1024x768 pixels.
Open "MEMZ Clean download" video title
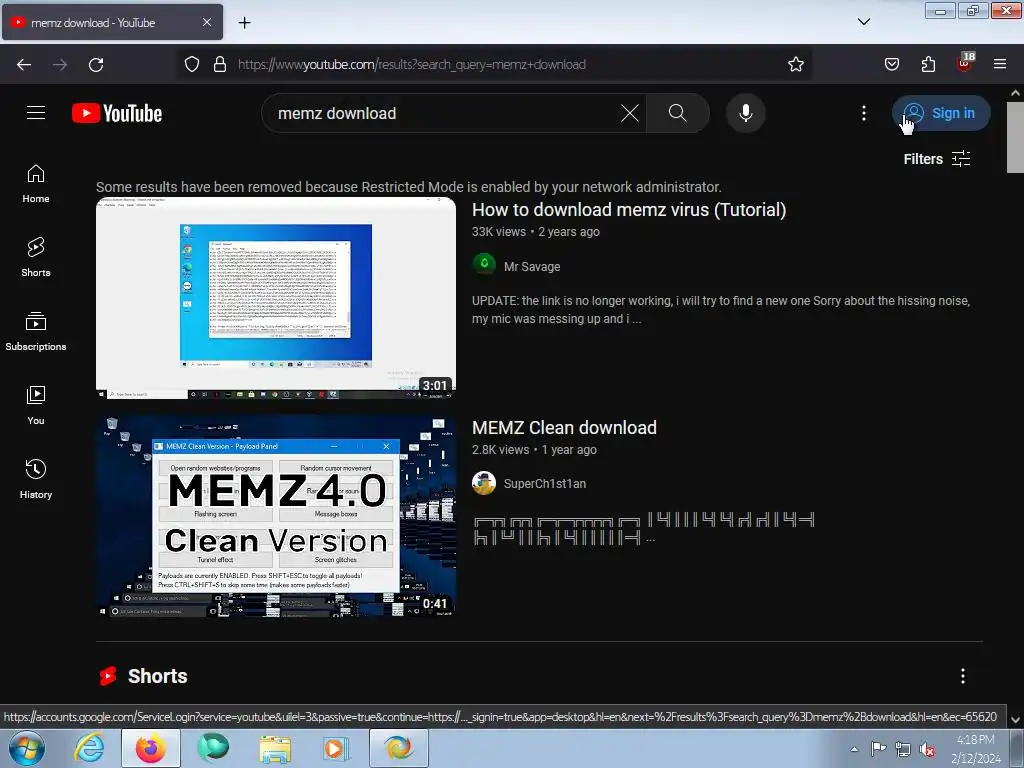[x=564, y=428]
